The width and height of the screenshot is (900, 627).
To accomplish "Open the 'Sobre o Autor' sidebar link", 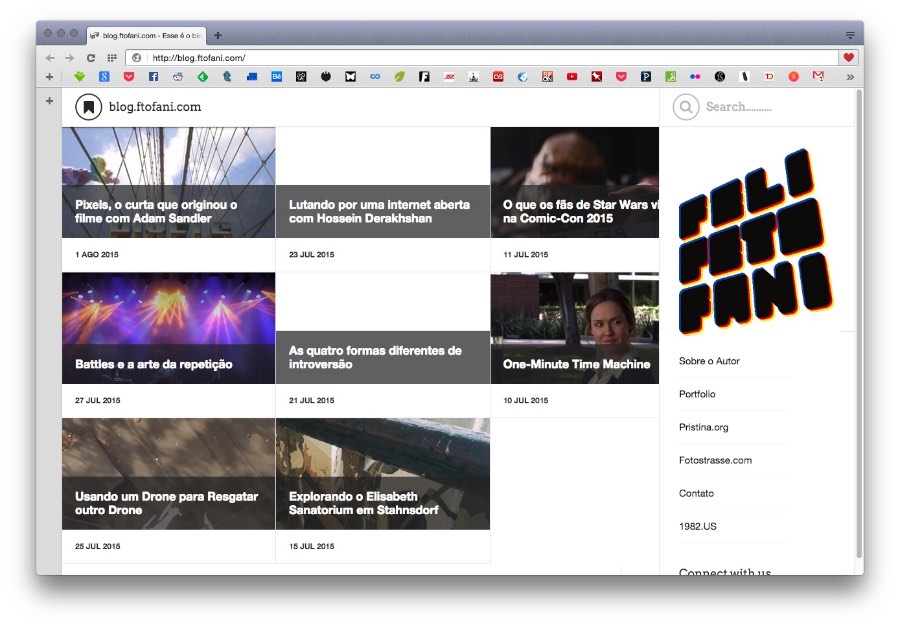I will [709, 361].
